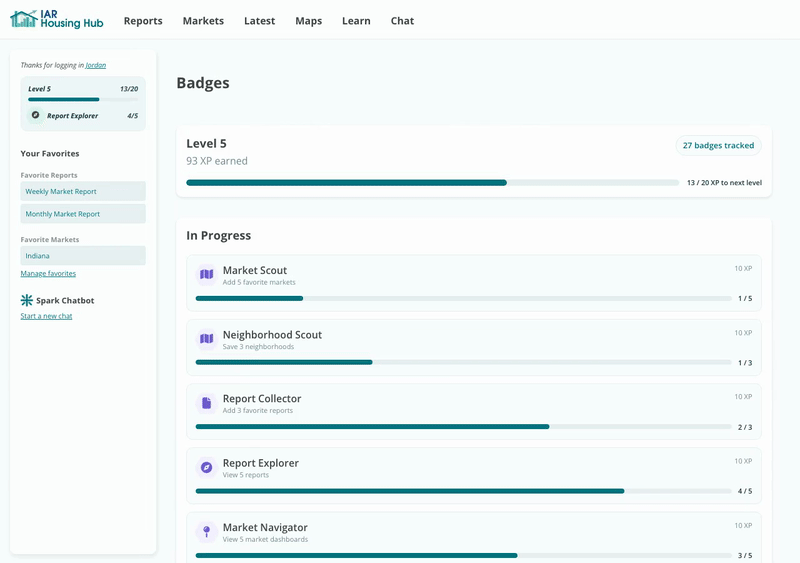800x563 pixels.
Task: Click the sidebar 13/20 level count
Action: [x=129, y=89]
